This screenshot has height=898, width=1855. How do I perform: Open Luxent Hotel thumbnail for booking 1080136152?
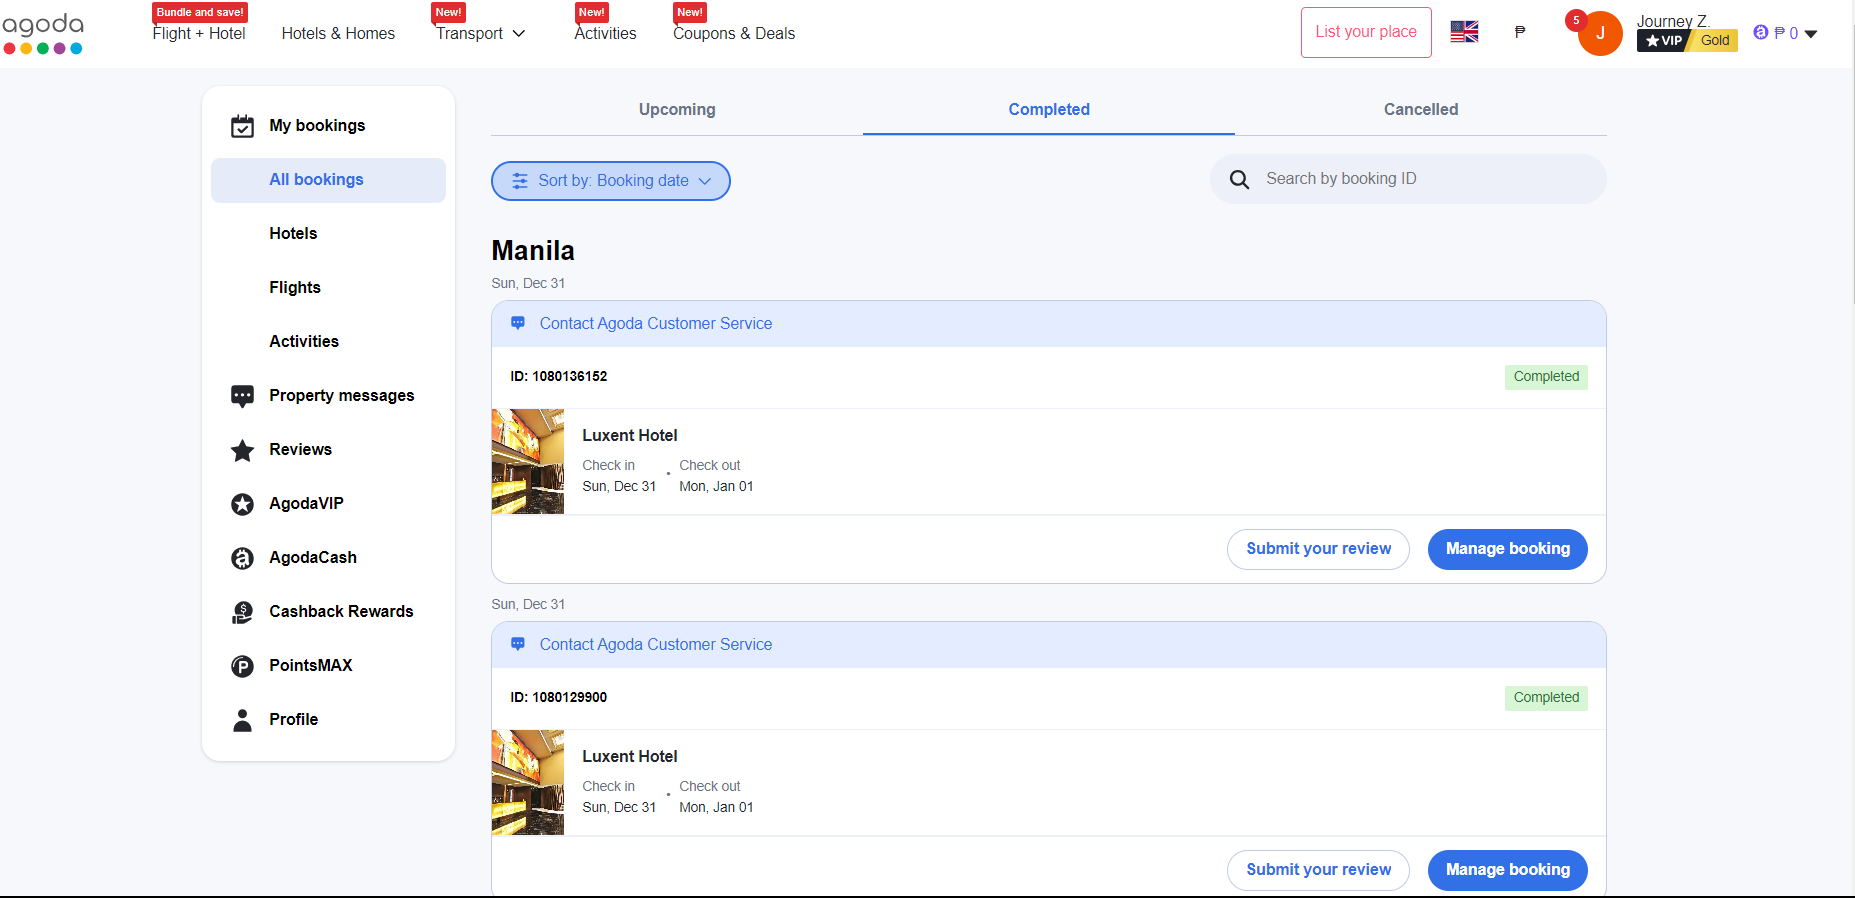(x=528, y=461)
